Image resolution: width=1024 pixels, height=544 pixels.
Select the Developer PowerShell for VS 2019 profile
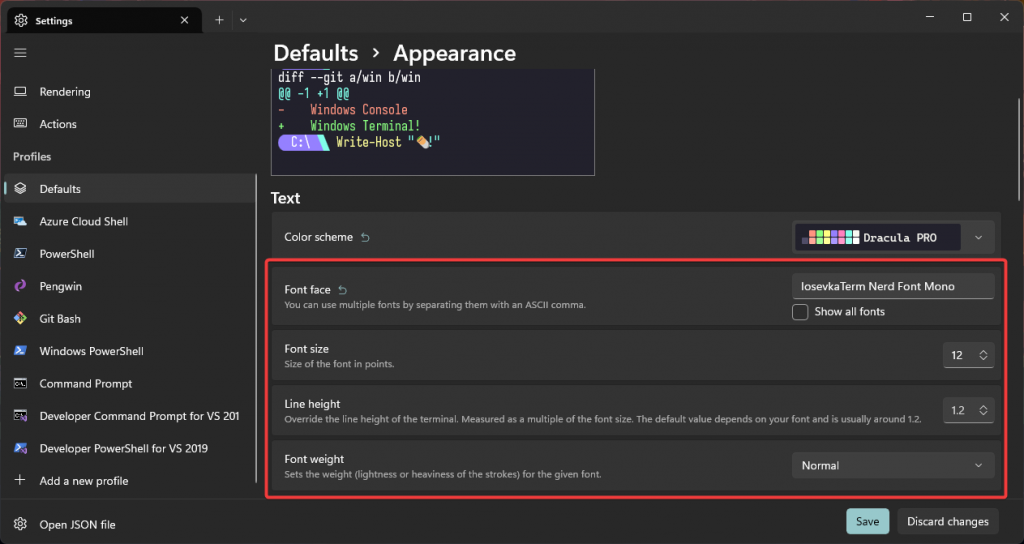tap(129, 448)
